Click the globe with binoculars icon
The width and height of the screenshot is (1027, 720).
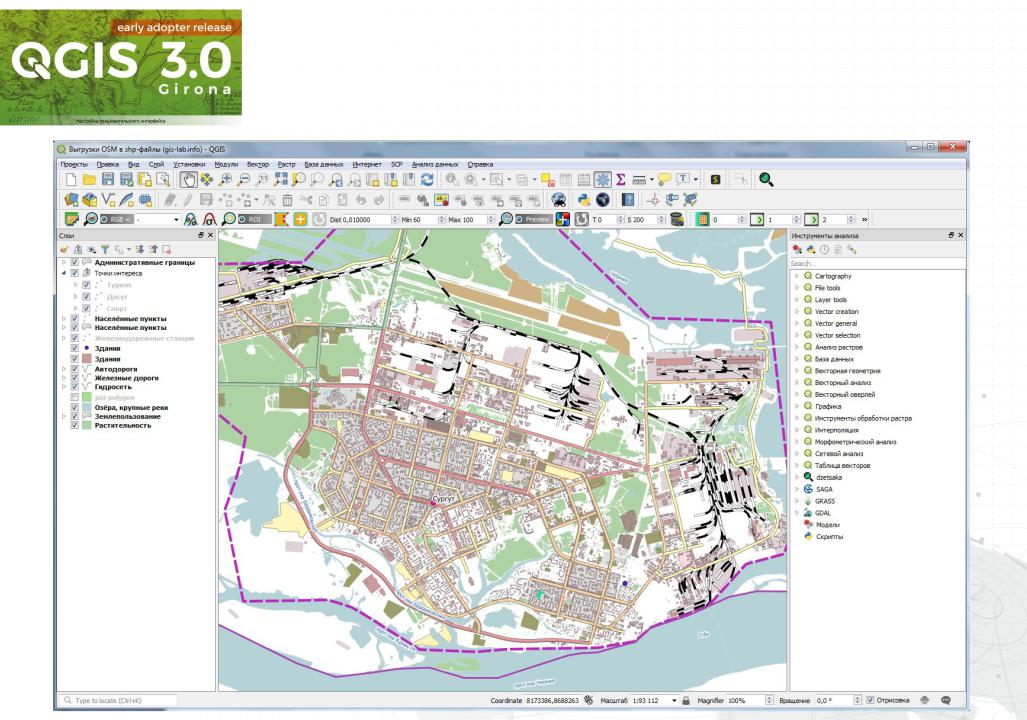(558, 200)
